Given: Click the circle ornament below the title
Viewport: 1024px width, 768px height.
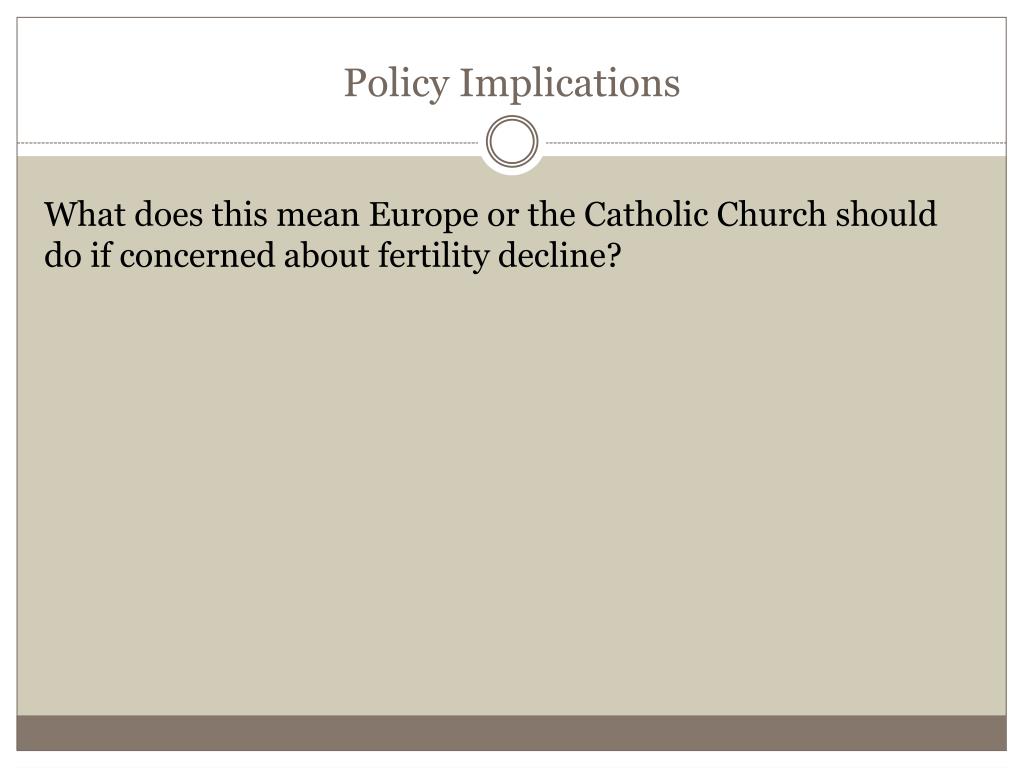Looking at the screenshot, I should pos(512,142).
